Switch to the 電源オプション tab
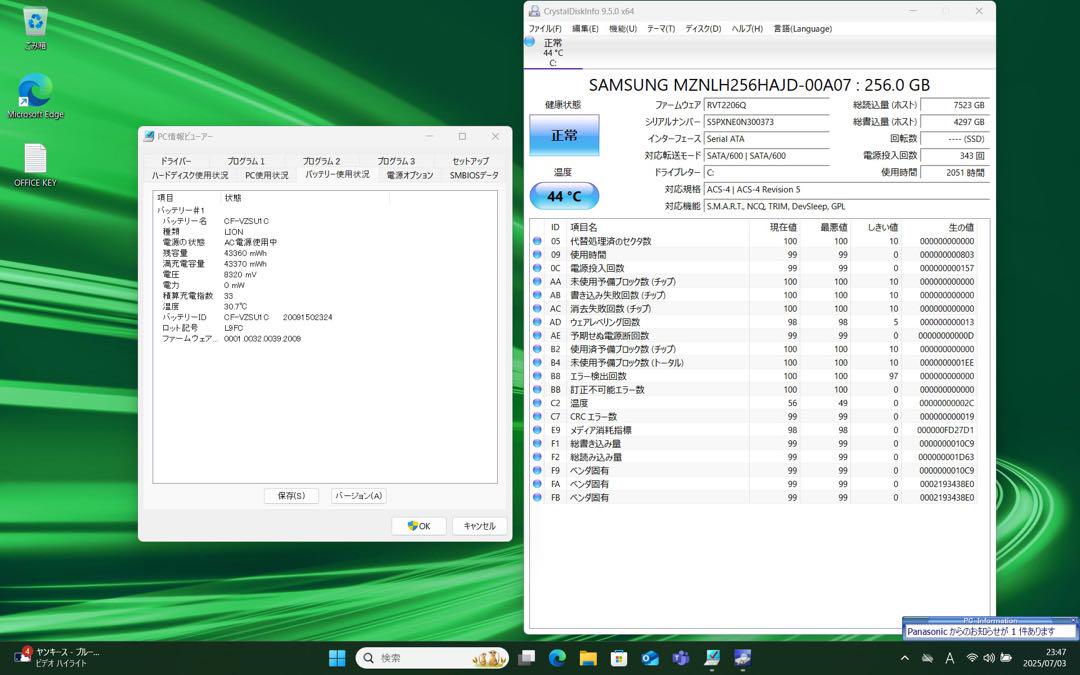 (409, 176)
